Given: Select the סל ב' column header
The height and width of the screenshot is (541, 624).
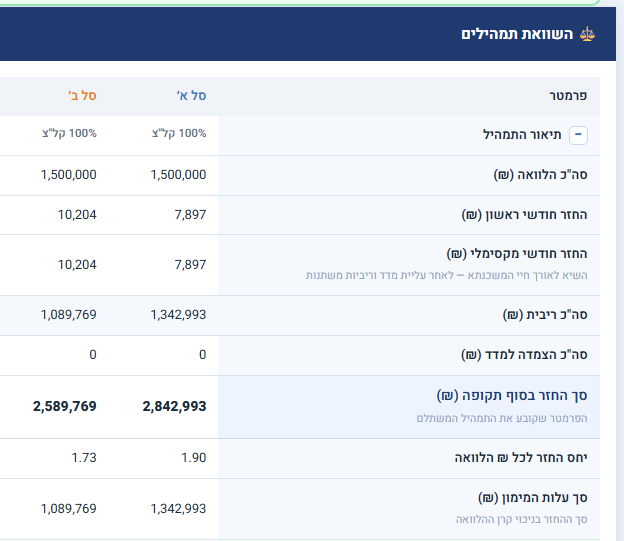Looking at the screenshot, I should (x=82, y=96).
